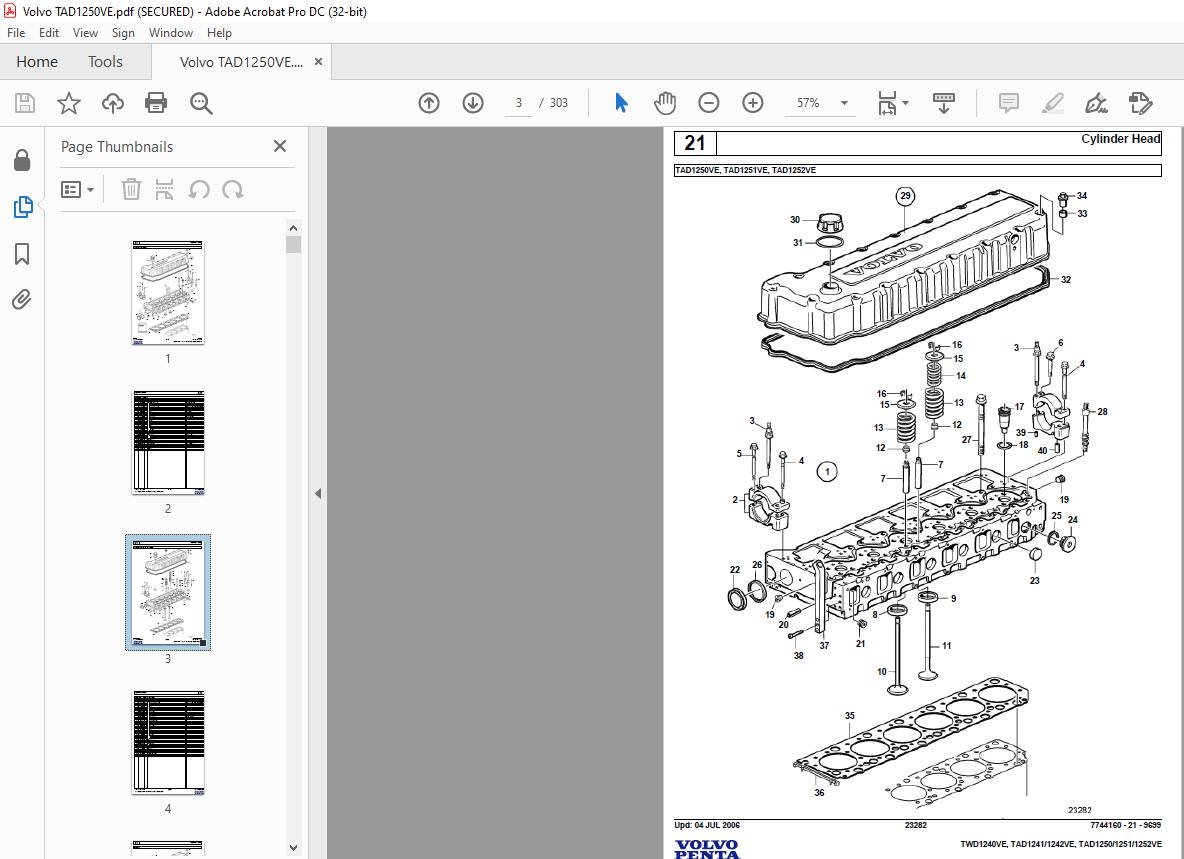The height and width of the screenshot is (859, 1184).
Task: Go to the previous page with the up arrow
Action: tap(429, 103)
